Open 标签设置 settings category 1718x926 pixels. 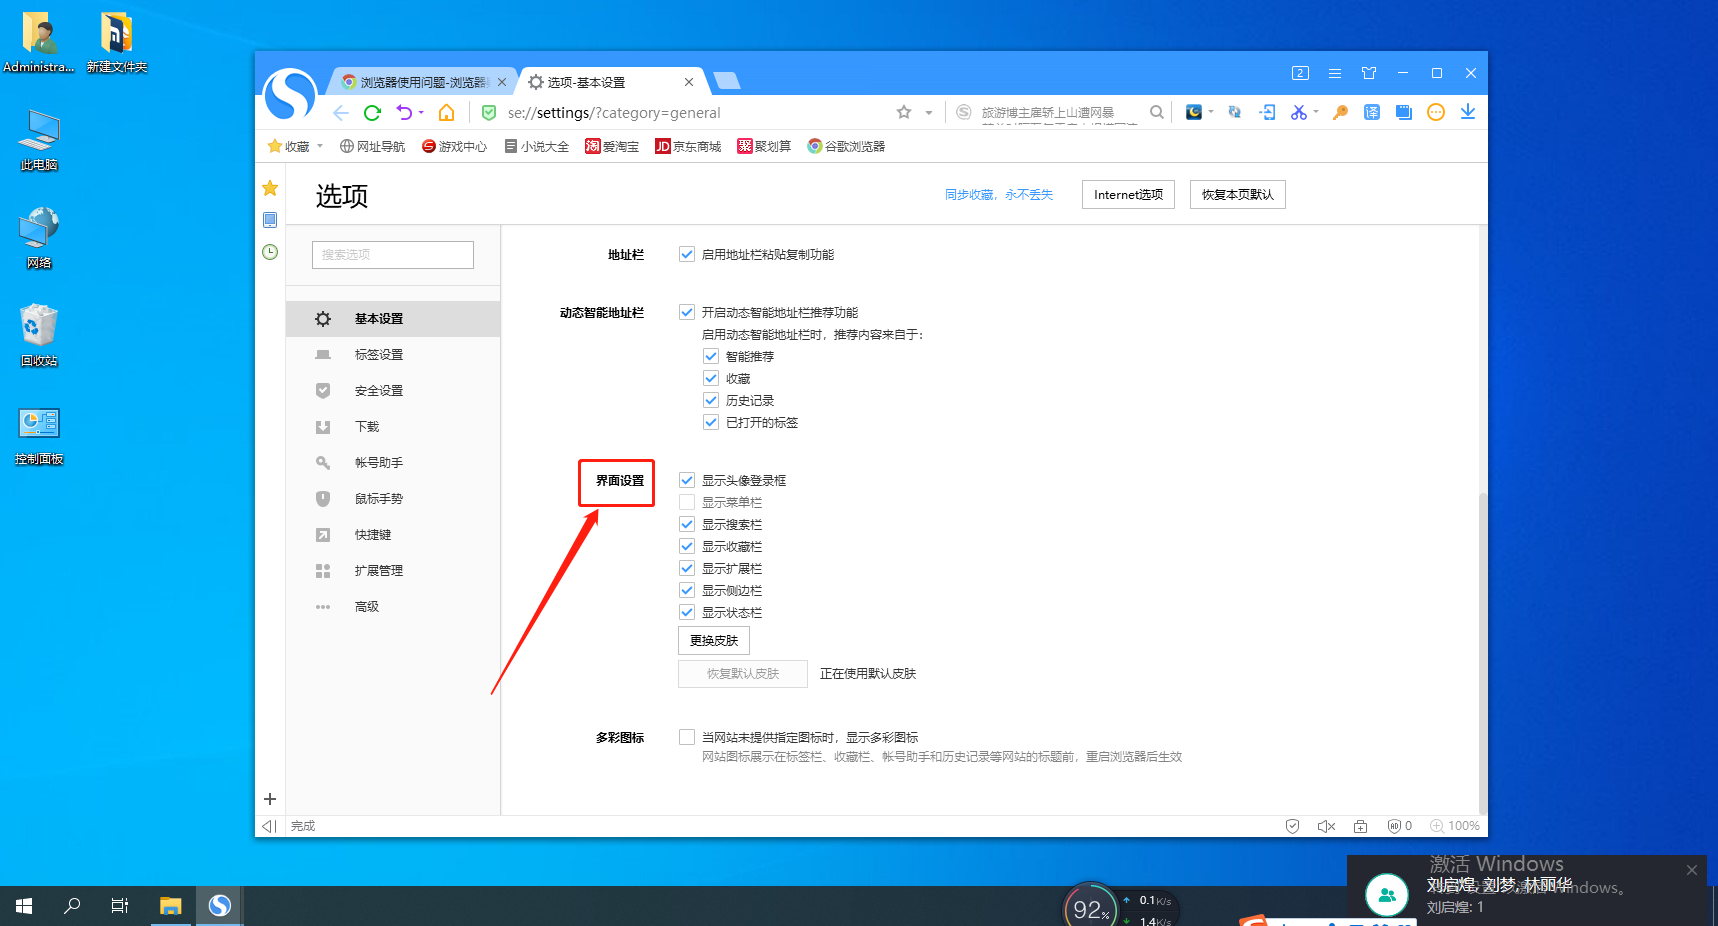point(393,355)
